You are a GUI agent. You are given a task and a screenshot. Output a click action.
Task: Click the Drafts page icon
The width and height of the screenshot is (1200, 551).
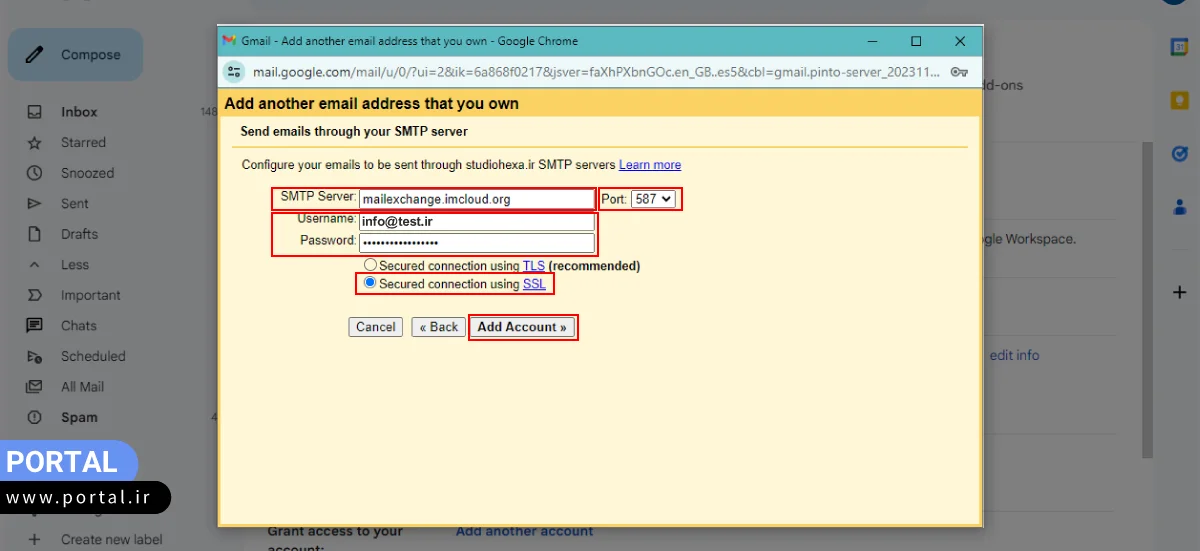[x=35, y=234]
